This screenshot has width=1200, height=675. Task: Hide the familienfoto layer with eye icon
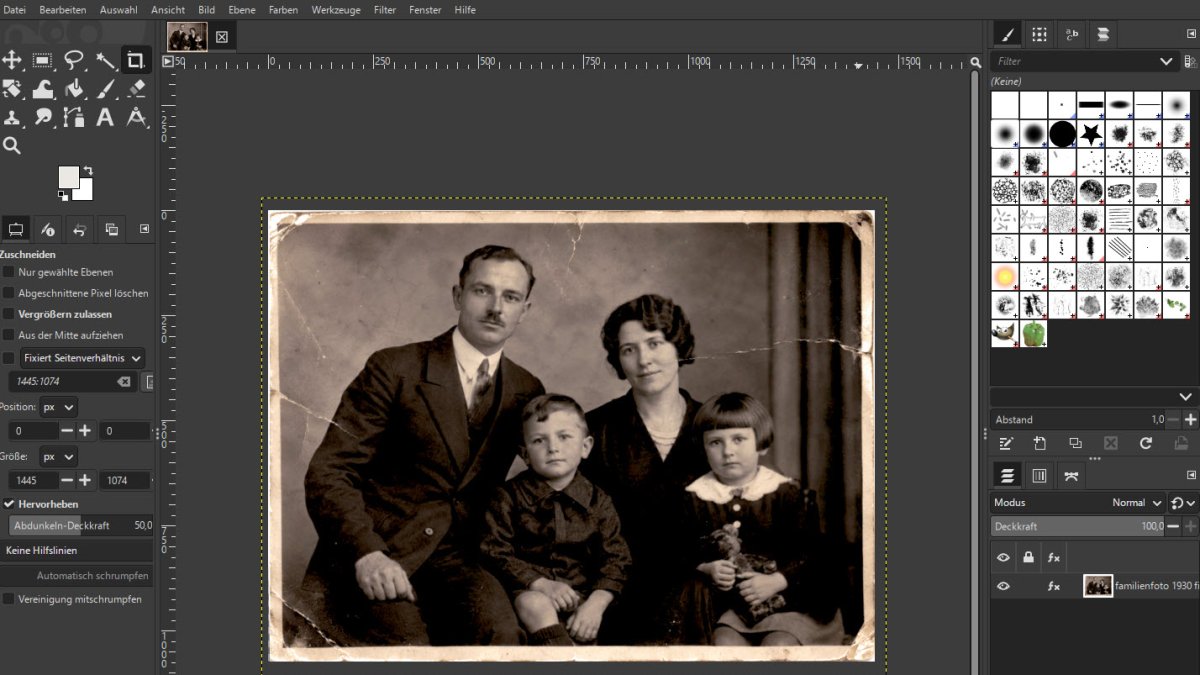[x=1003, y=586]
